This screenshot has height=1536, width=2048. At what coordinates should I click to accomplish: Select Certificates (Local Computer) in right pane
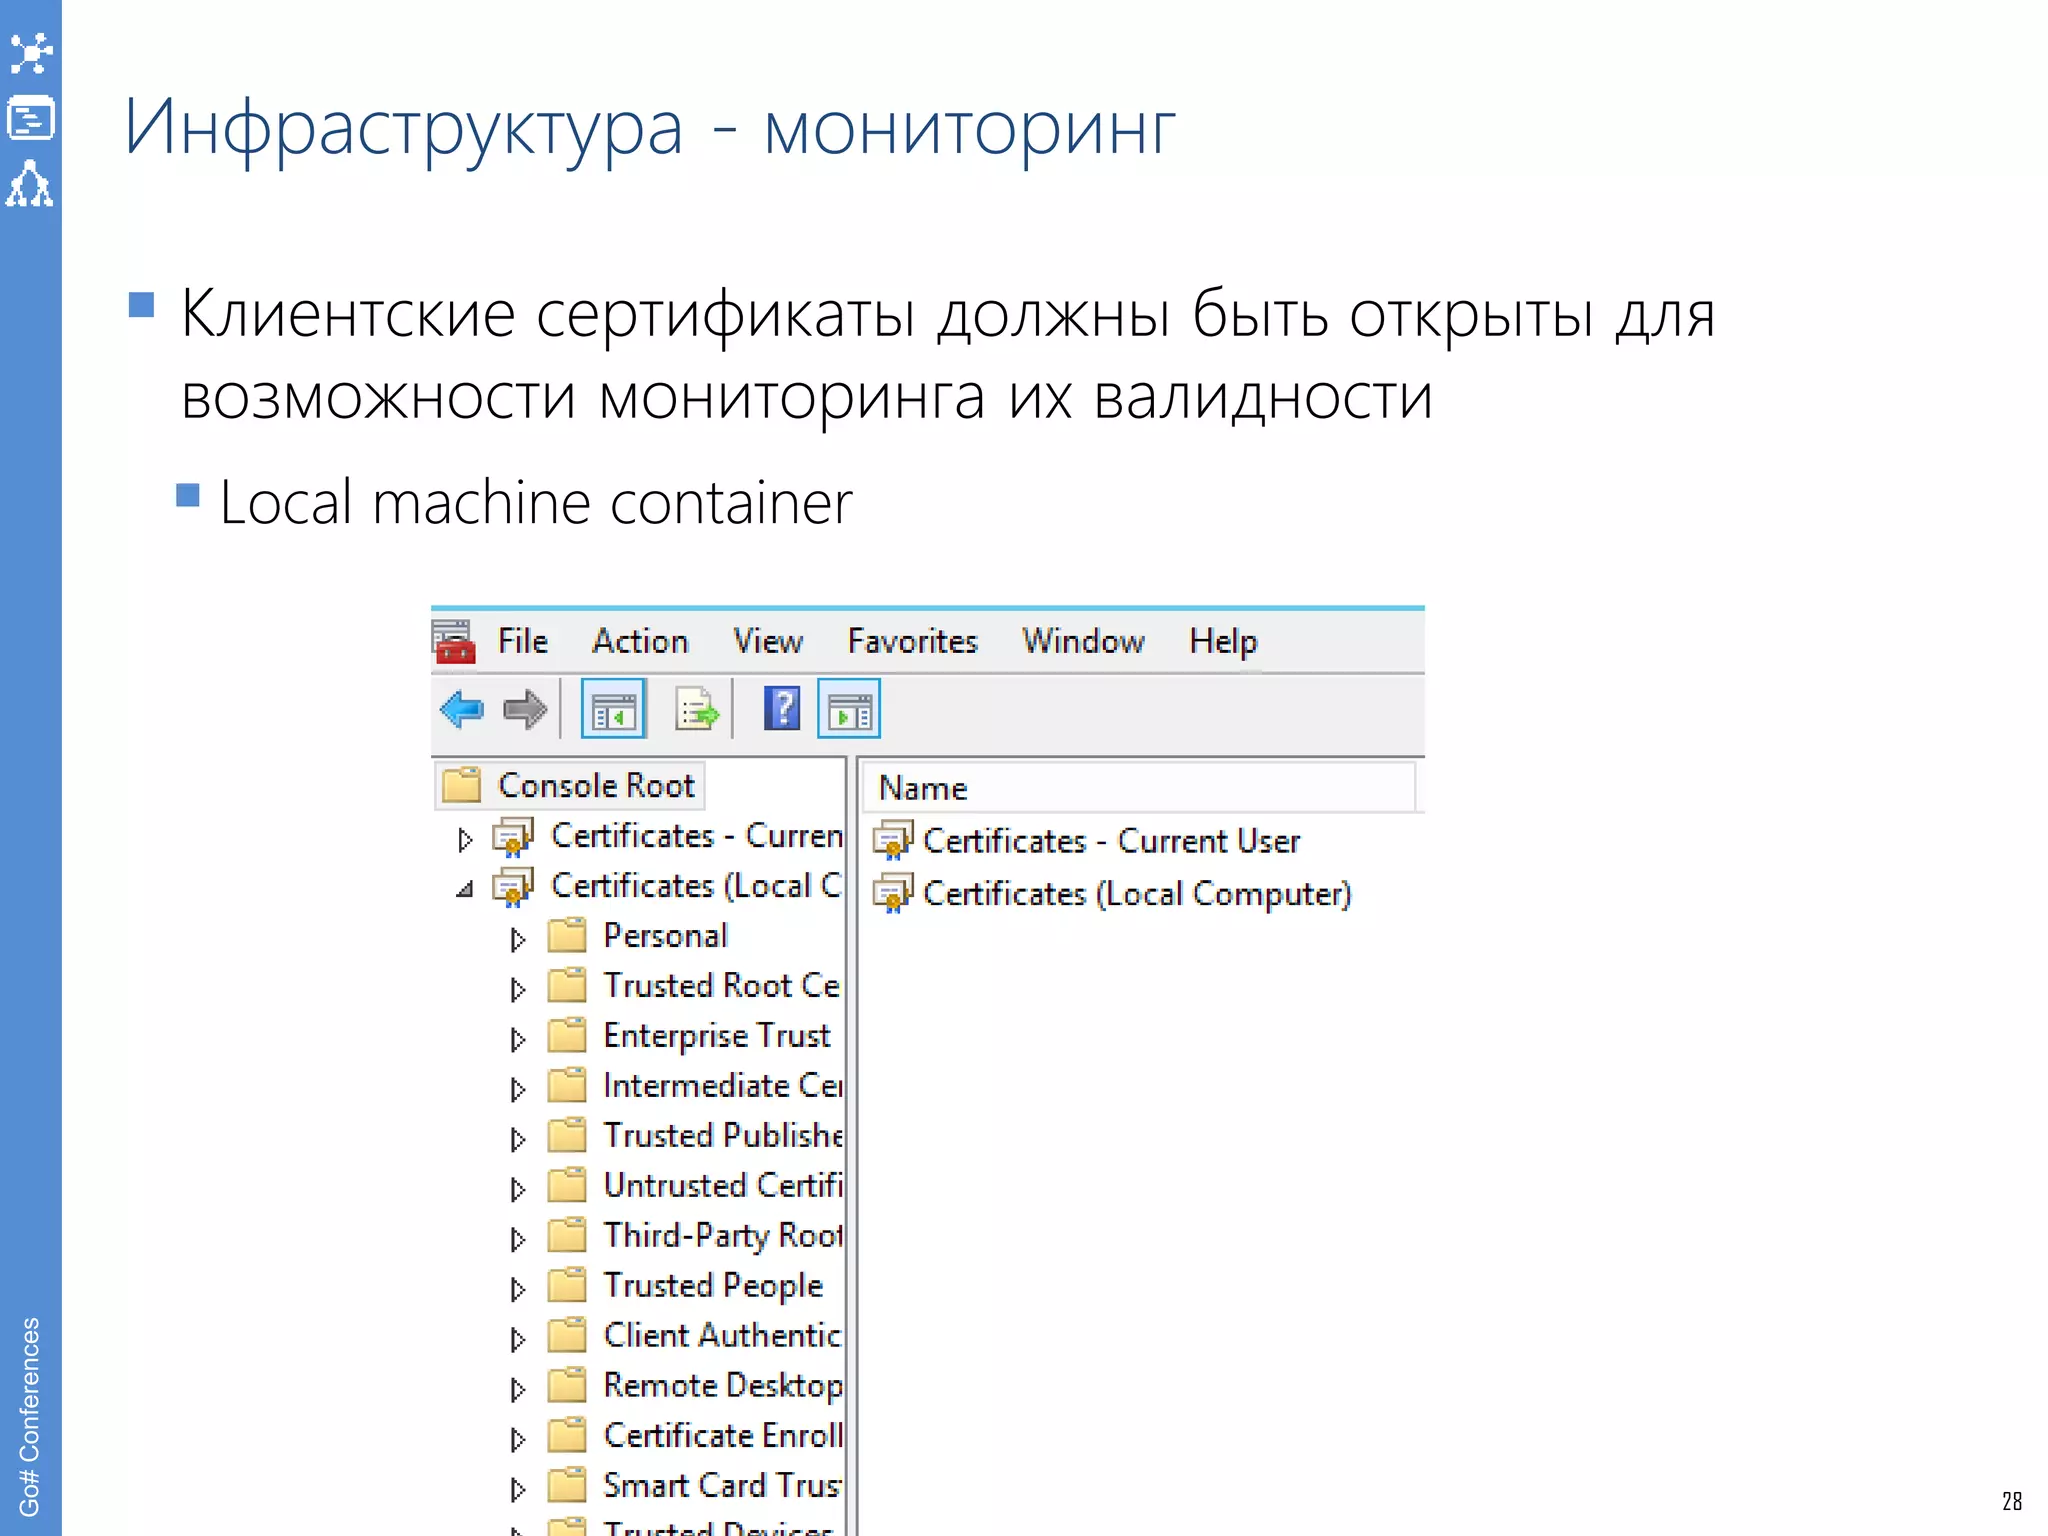coord(1136,894)
